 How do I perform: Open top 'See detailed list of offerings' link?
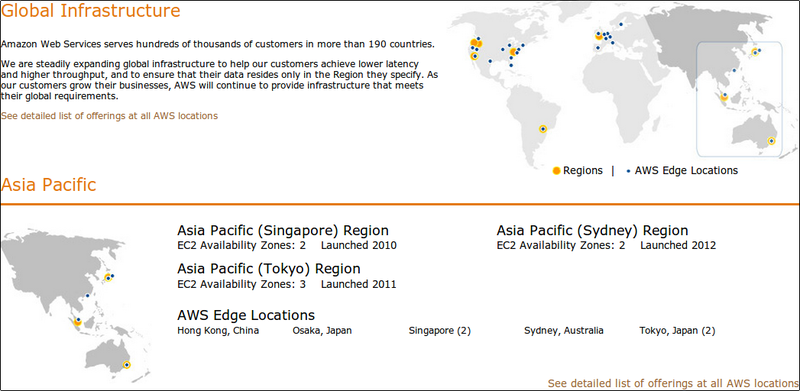click(109, 116)
